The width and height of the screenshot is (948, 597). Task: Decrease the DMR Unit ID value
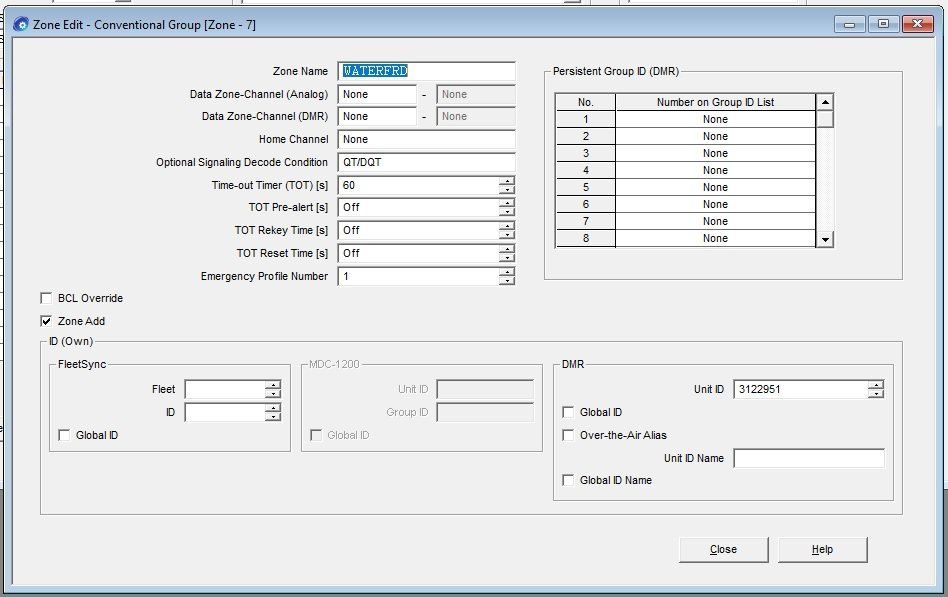coord(875,394)
